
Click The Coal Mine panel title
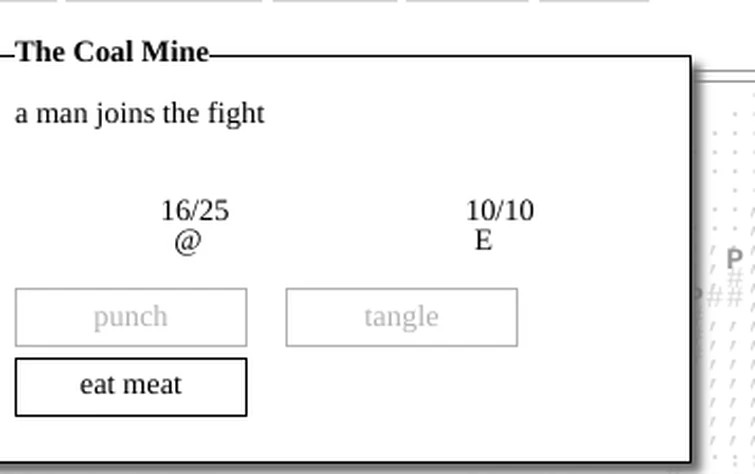(112, 52)
